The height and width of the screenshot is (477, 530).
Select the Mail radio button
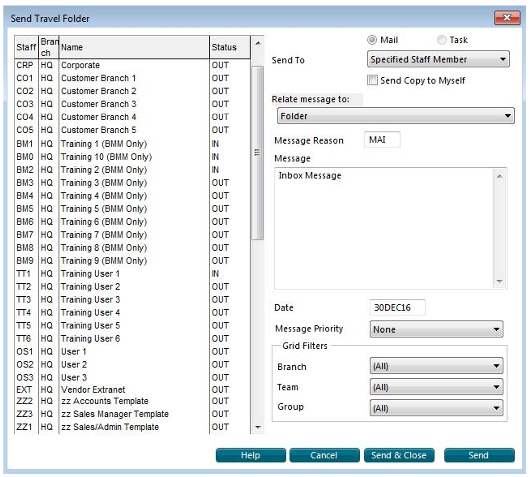[372, 40]
